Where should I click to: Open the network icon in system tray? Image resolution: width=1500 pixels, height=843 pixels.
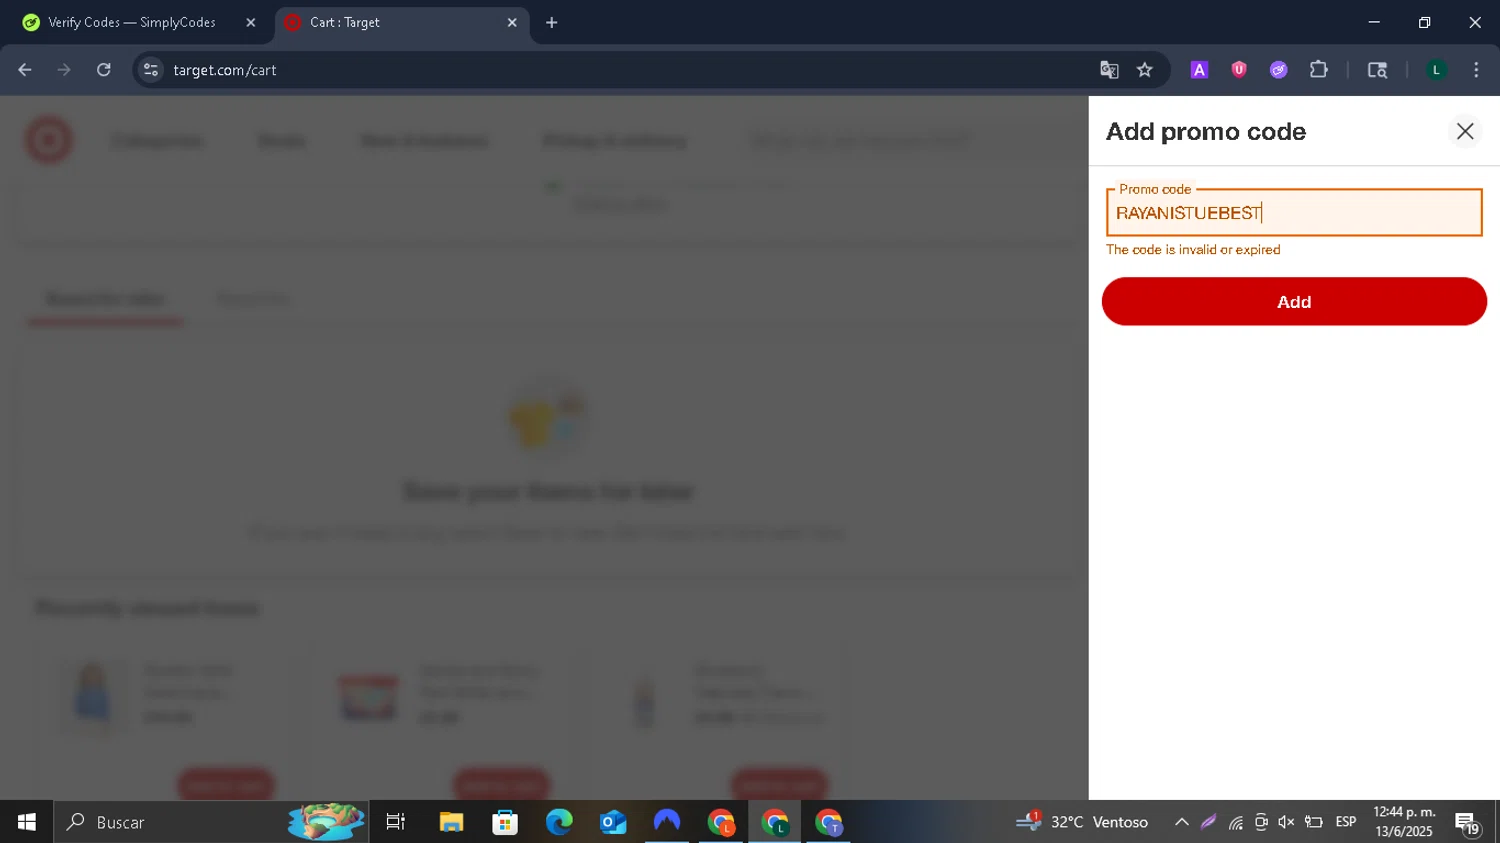pos(1236,822)
